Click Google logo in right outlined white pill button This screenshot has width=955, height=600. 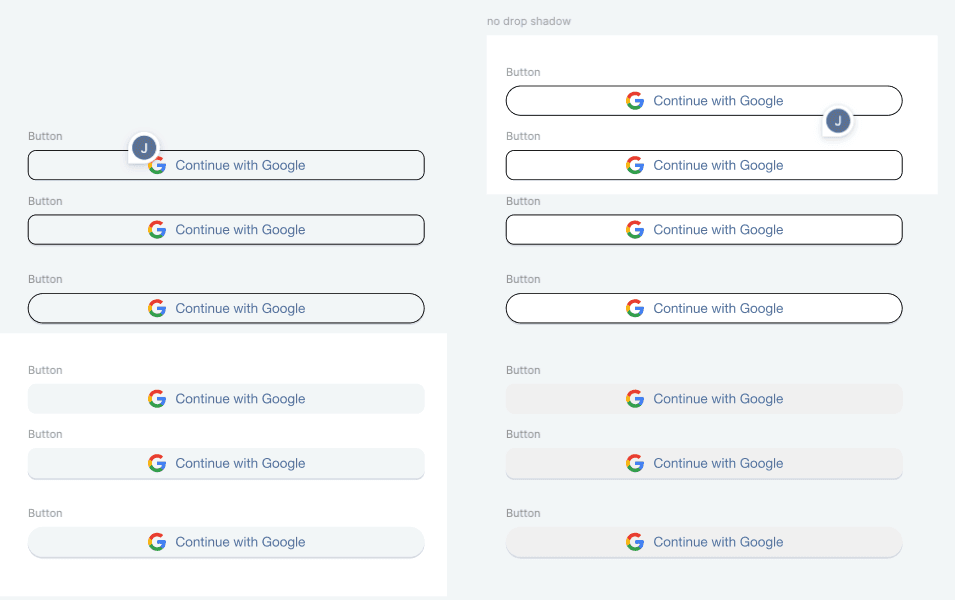(635, 308)
